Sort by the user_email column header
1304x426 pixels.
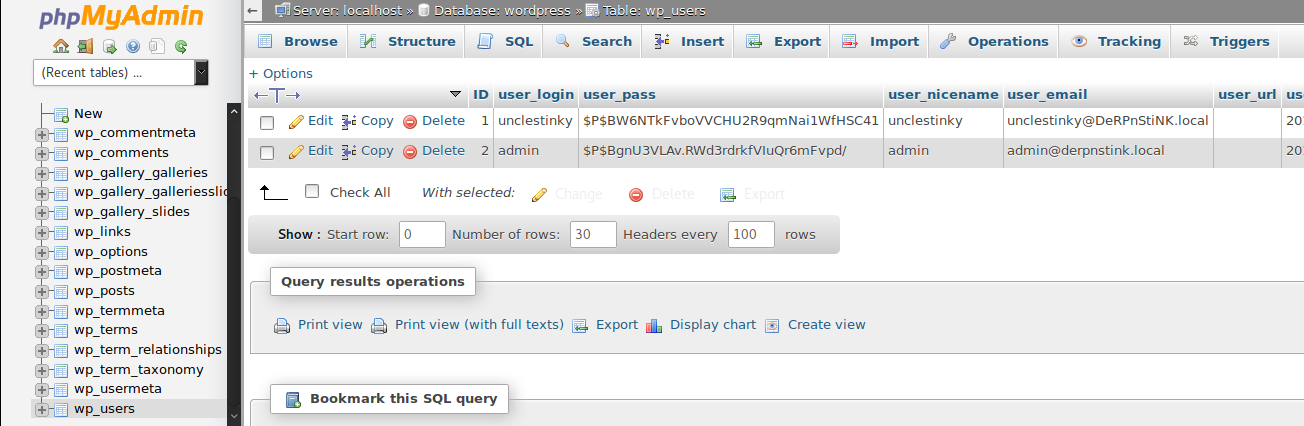click(1047, 95)
